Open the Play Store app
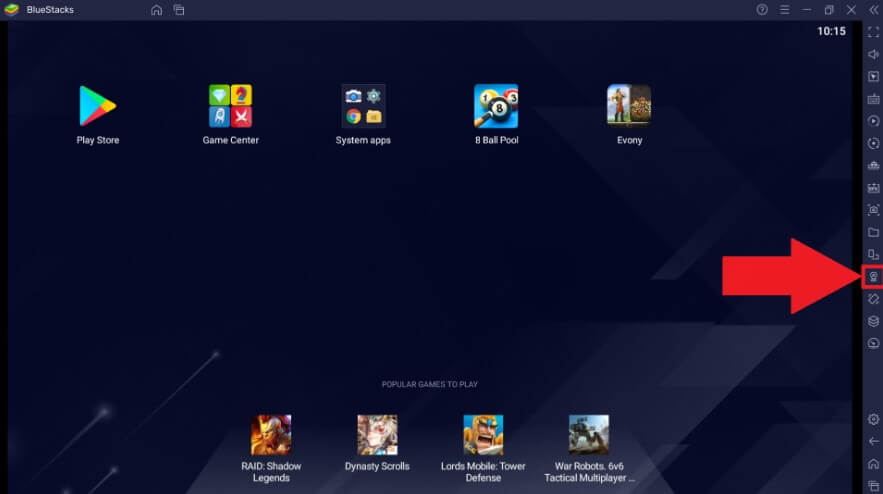 click(97, 106)
